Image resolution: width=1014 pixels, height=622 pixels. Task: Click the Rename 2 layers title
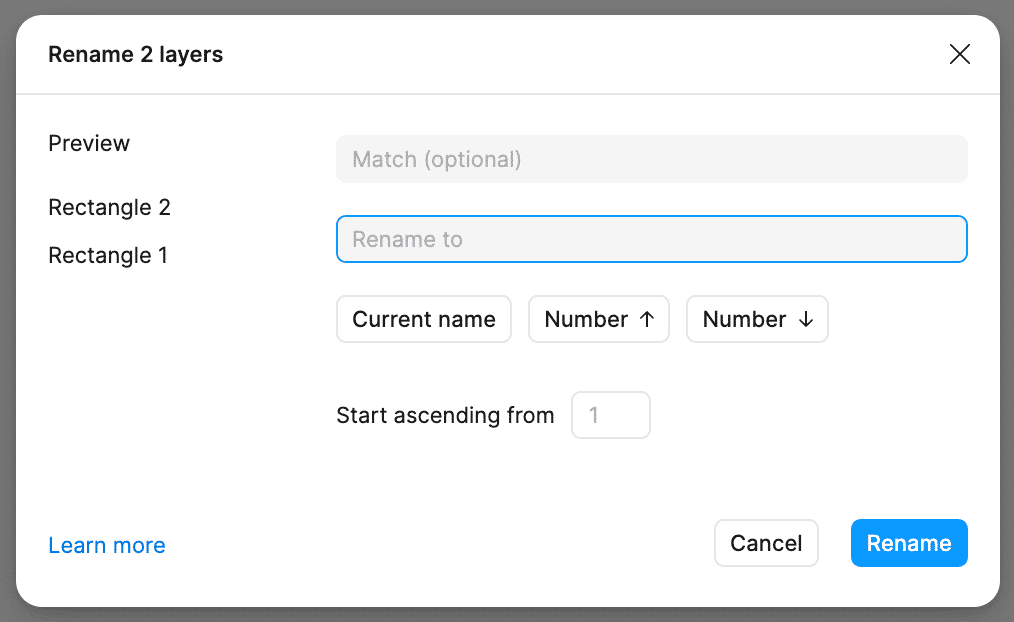click(x=136, y=54)
